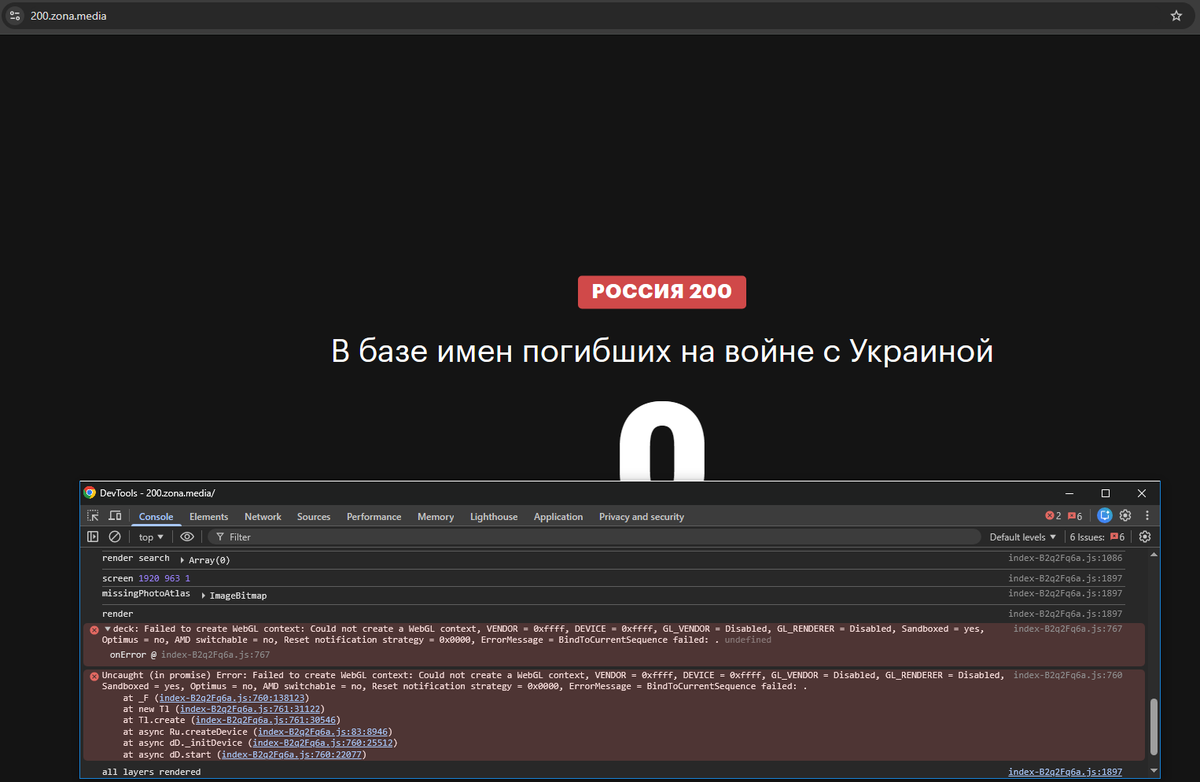Open the main DevTools settings gear

(x=1125, y=516)
